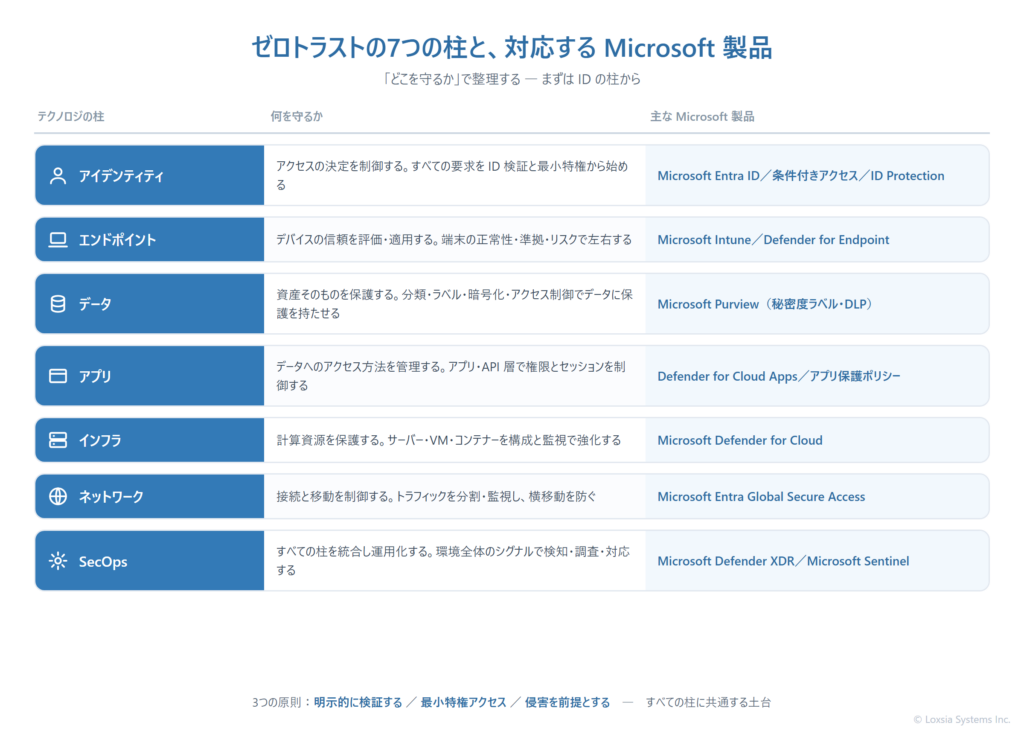The image size is (1024, 734).
Task: Select the アイデンティティ pillar label
Action: coord(121,176)
